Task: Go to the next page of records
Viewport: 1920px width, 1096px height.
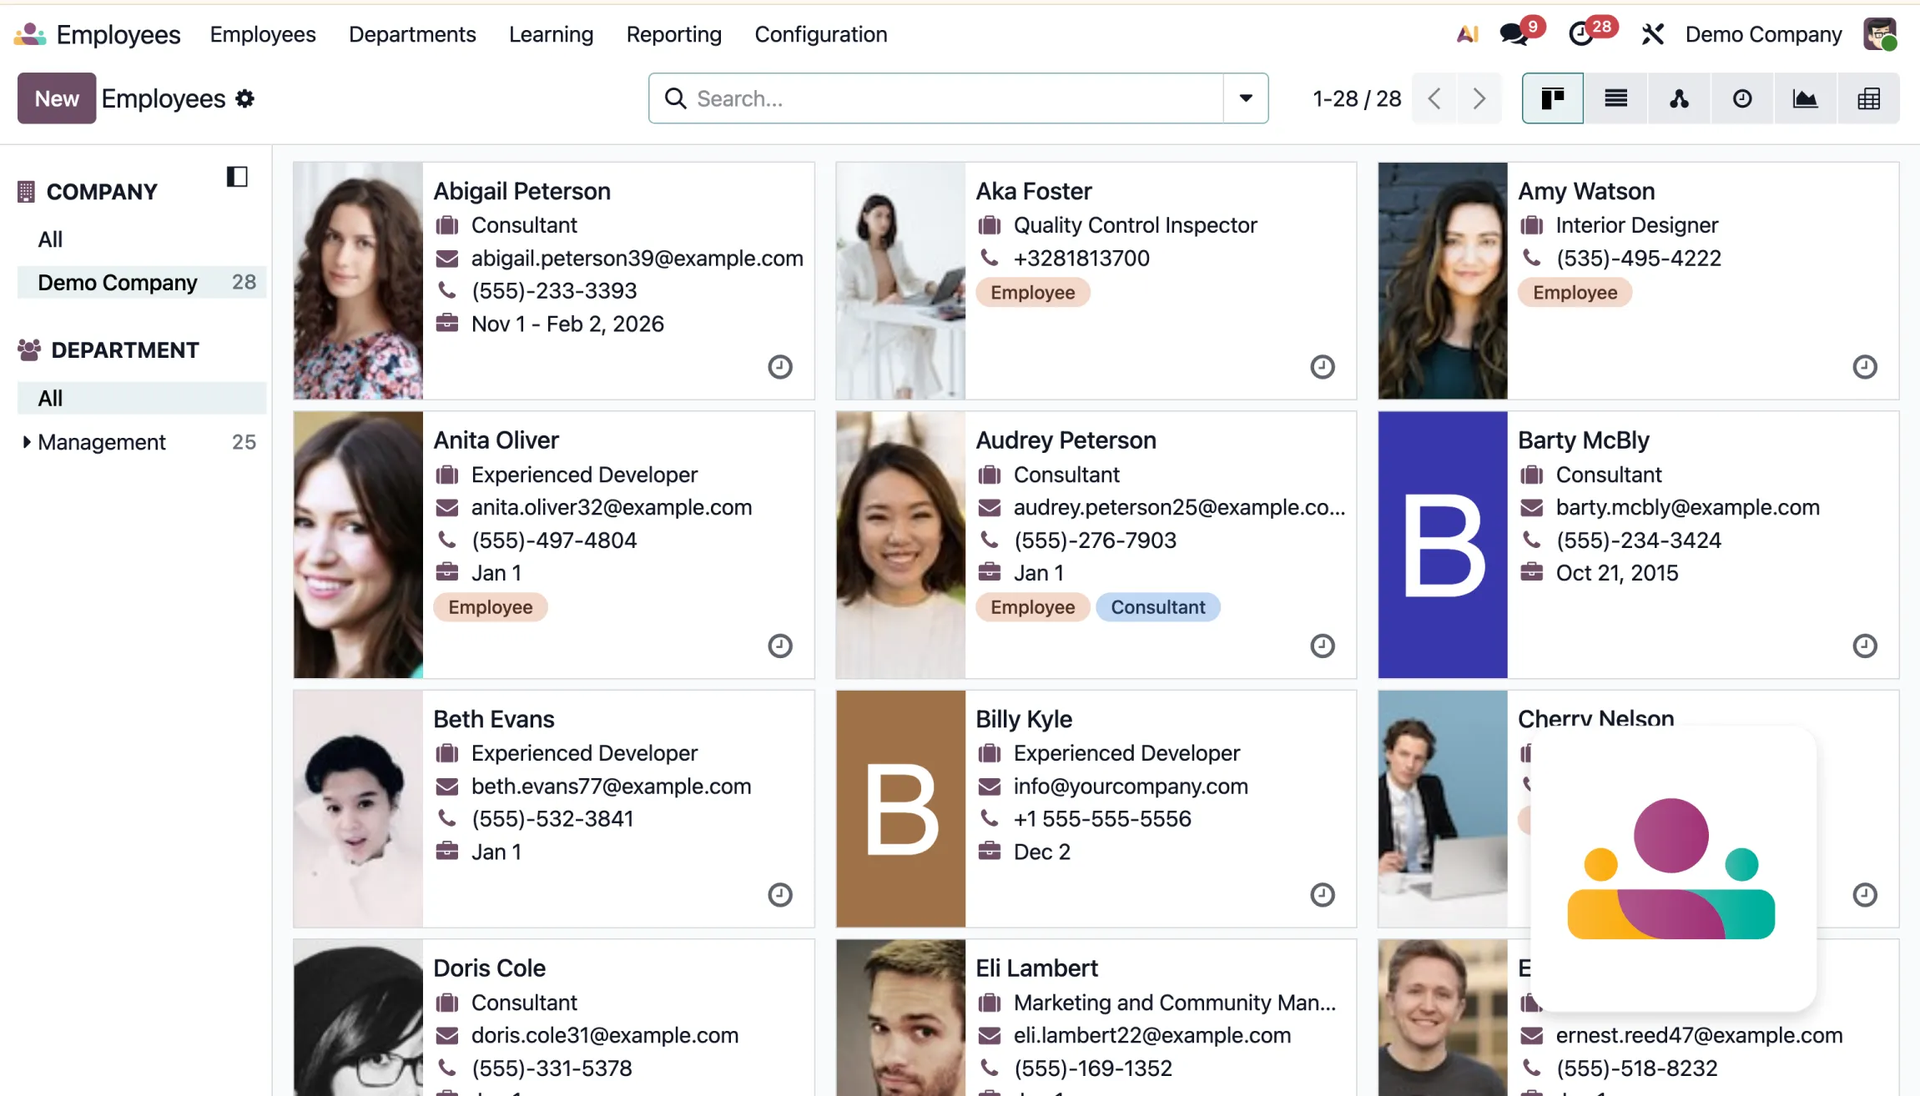Action: pos(1479,98)
